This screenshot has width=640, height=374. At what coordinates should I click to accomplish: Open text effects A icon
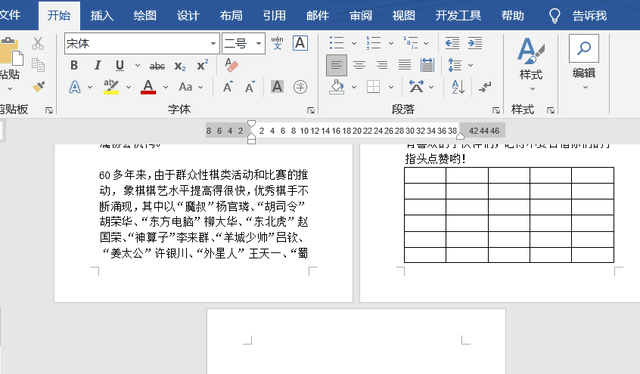pyautogui.click(x=75, y=87)
